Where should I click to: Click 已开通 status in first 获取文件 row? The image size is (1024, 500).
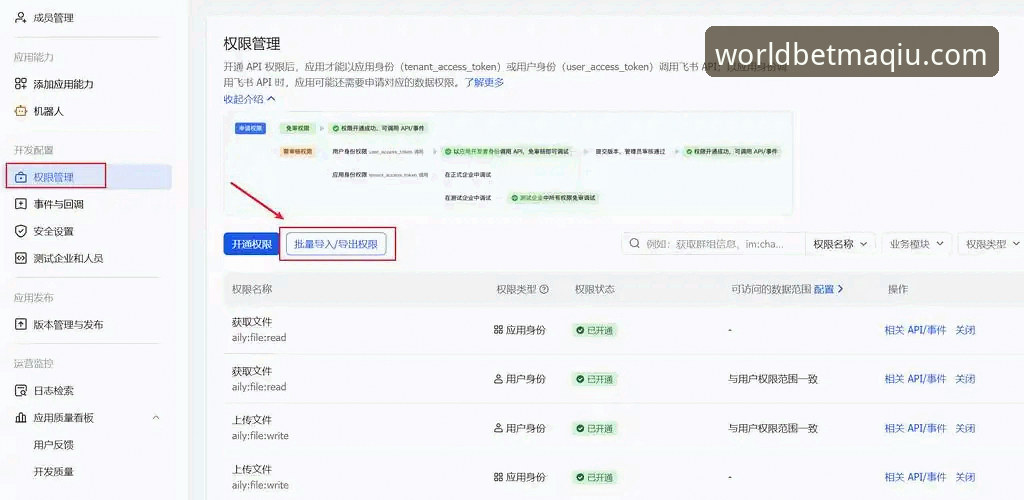(x=594, y=330)
